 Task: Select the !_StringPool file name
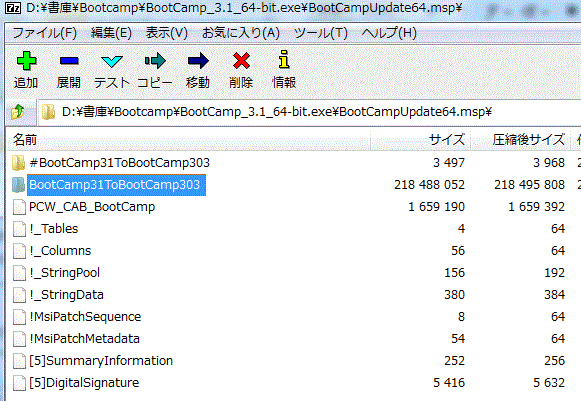[x=64, y=273]
